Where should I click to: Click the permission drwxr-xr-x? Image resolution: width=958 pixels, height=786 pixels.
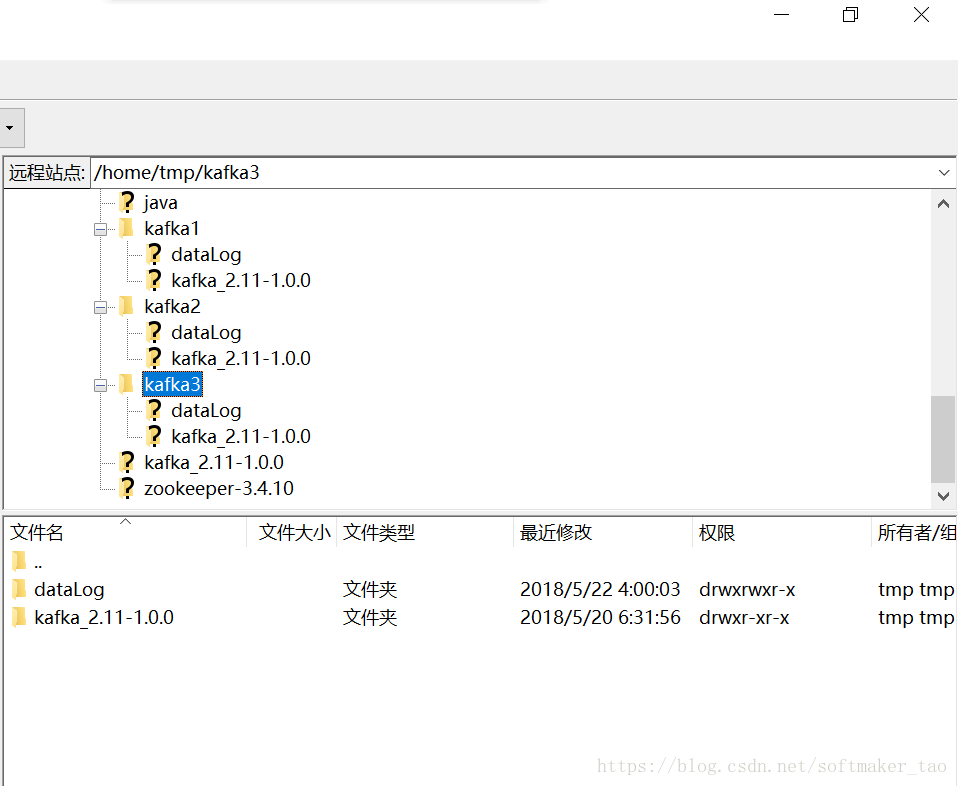coord(744,618)
